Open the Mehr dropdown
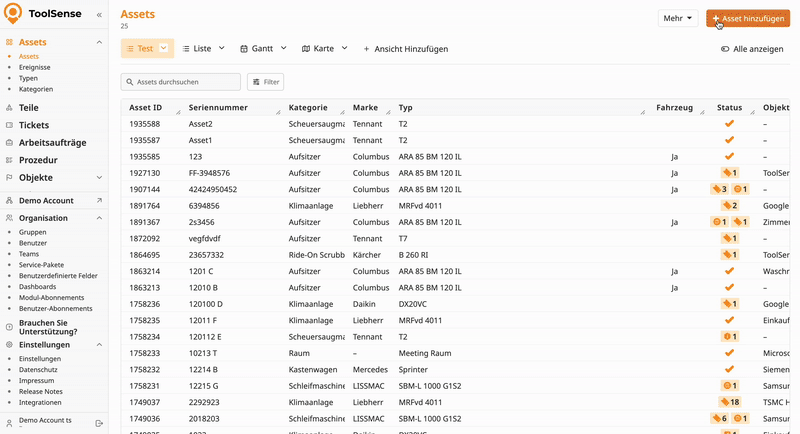800x434 pixels. point(678,18)
